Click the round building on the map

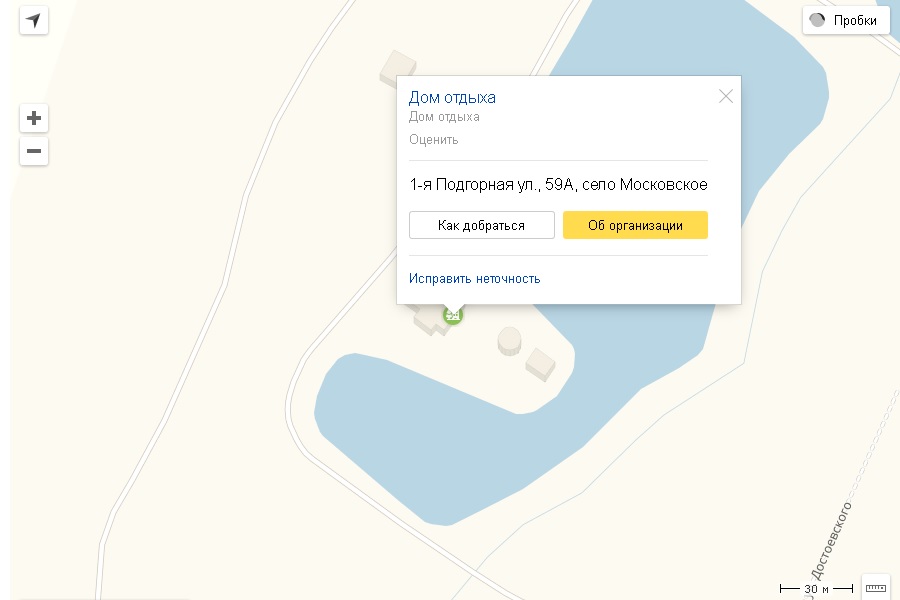509,340
